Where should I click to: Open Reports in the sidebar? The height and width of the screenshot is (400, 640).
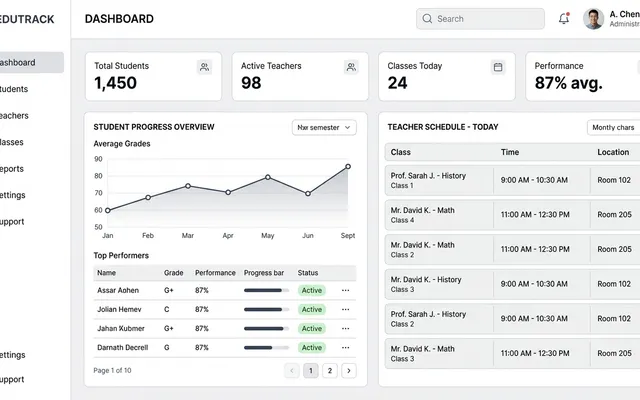[12, 169]
